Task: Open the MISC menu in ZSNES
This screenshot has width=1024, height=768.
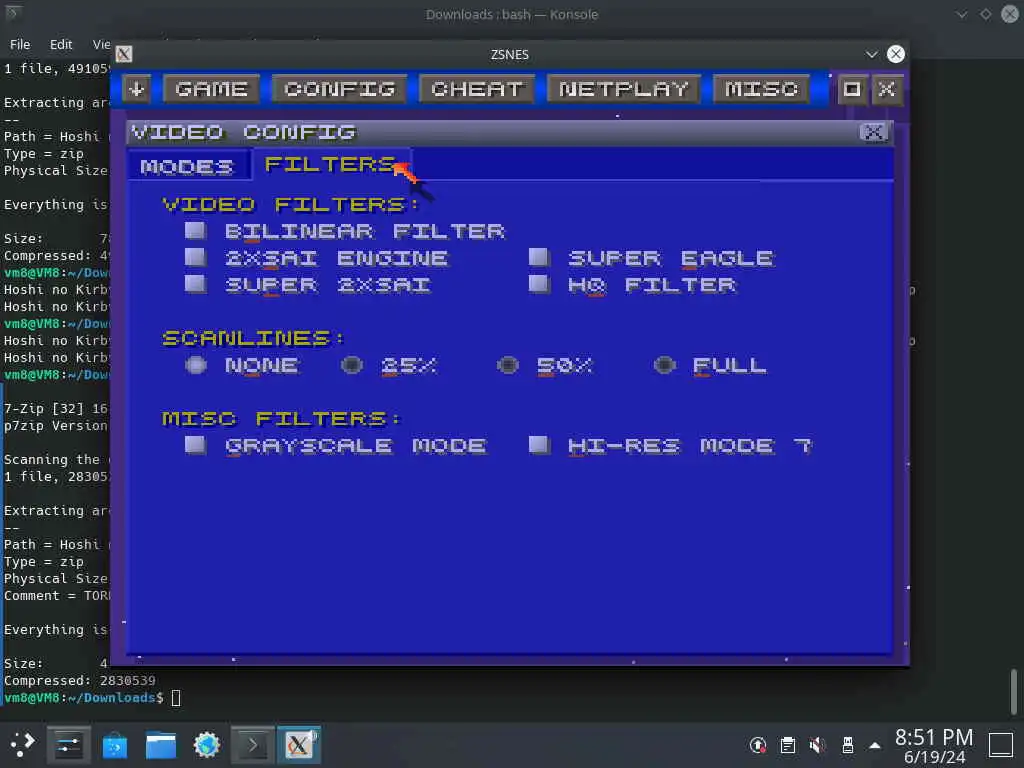Action: [761, 89]
